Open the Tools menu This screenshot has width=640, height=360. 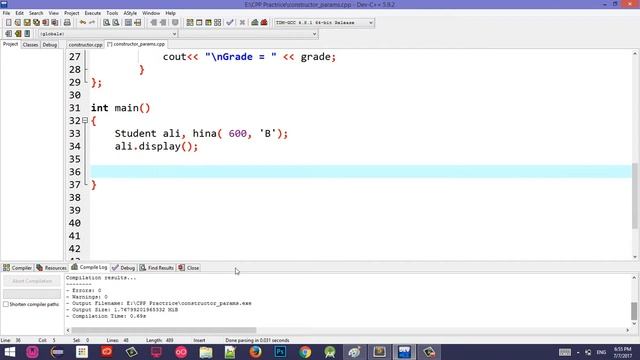[x=112, y=13]
